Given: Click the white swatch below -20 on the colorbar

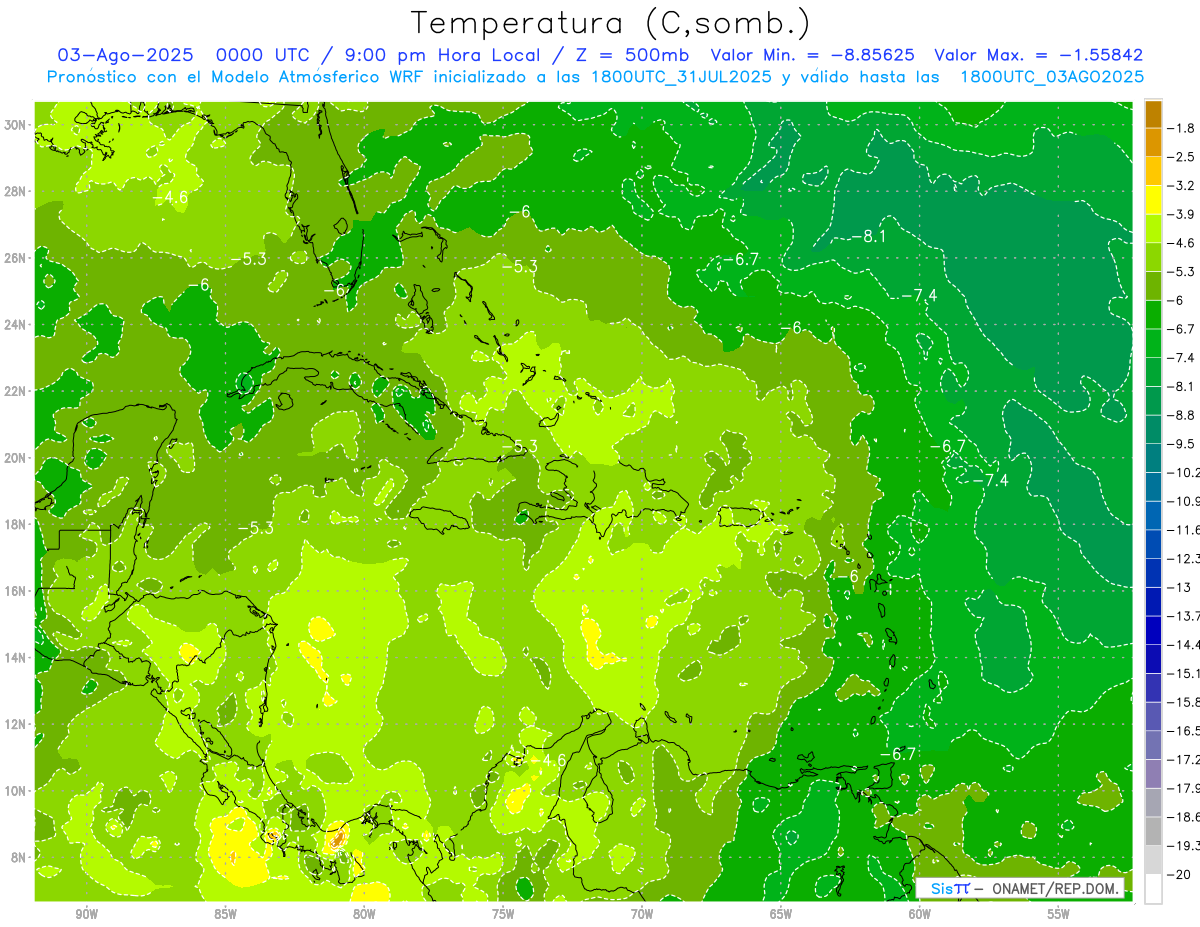Looking at the screenshot, I should click(1153, 889).
